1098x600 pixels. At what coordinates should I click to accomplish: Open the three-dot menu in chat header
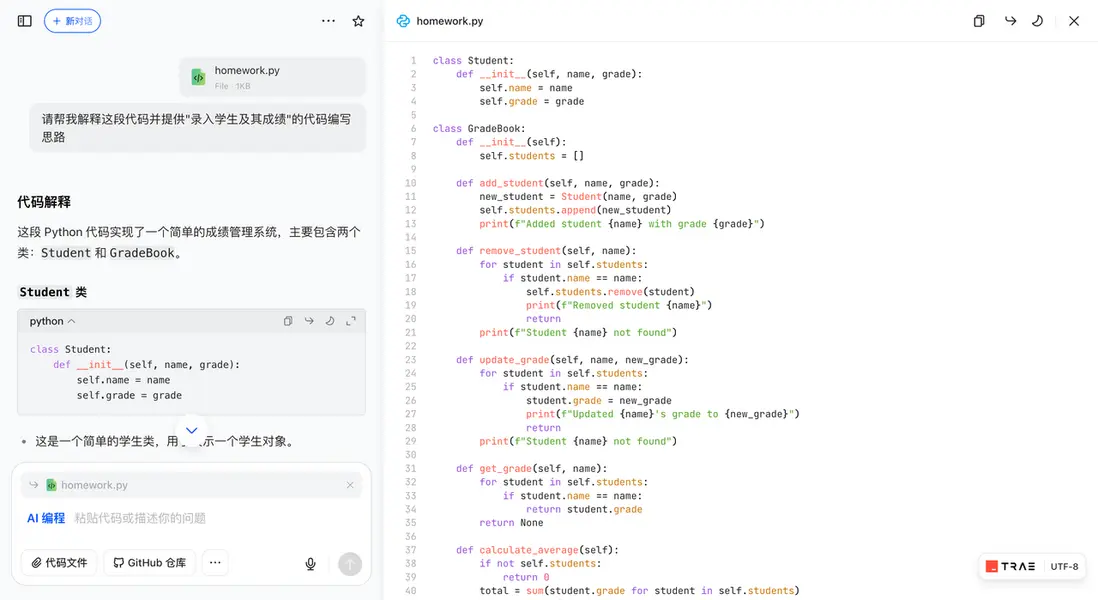328,21
